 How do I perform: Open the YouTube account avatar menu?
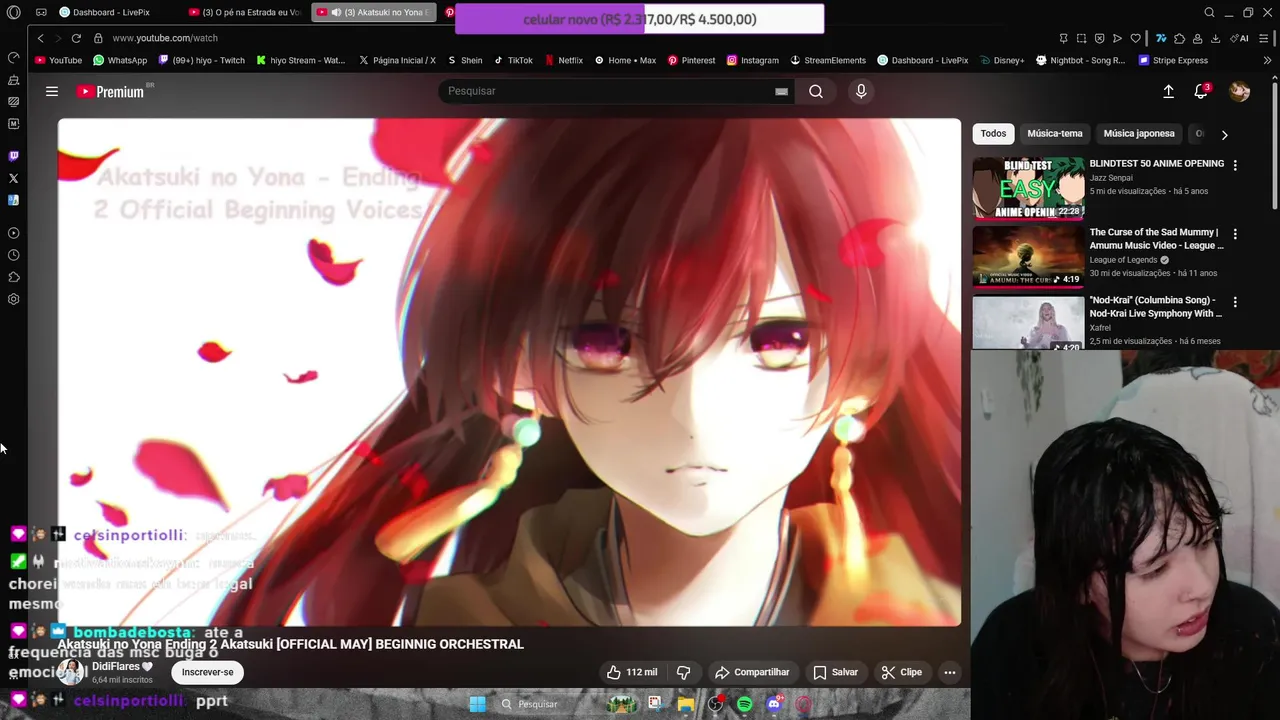[1240, 91]
